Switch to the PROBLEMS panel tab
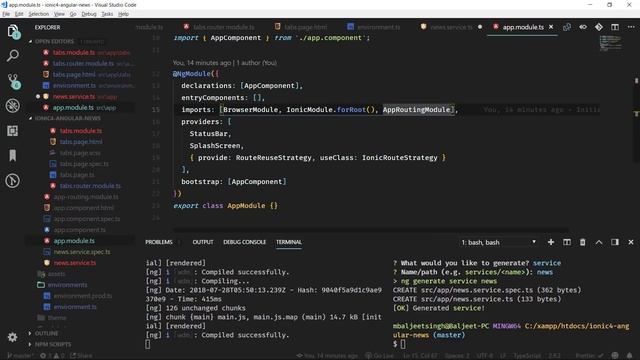The width and height of the screenshot is (640, 360). click(x=159, y=242)
